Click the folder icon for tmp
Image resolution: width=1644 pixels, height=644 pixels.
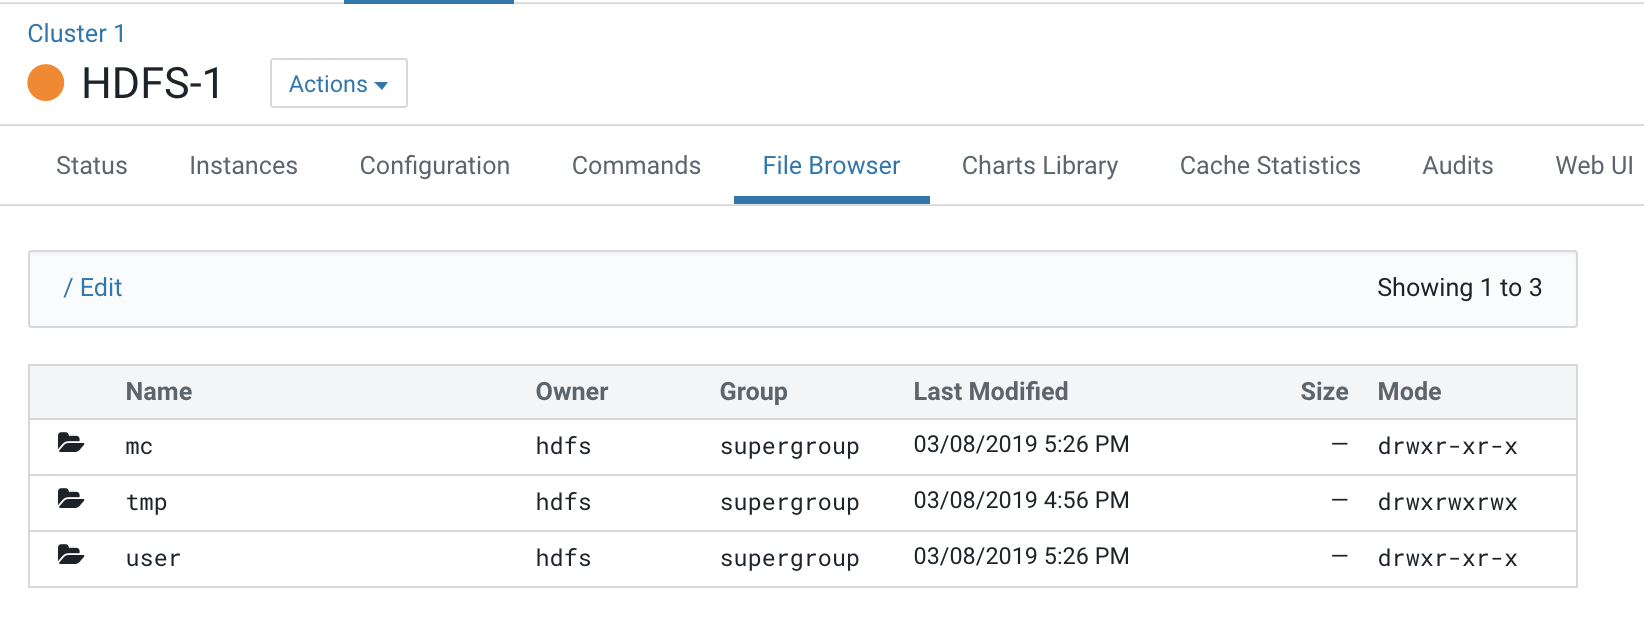coord(70,499)
